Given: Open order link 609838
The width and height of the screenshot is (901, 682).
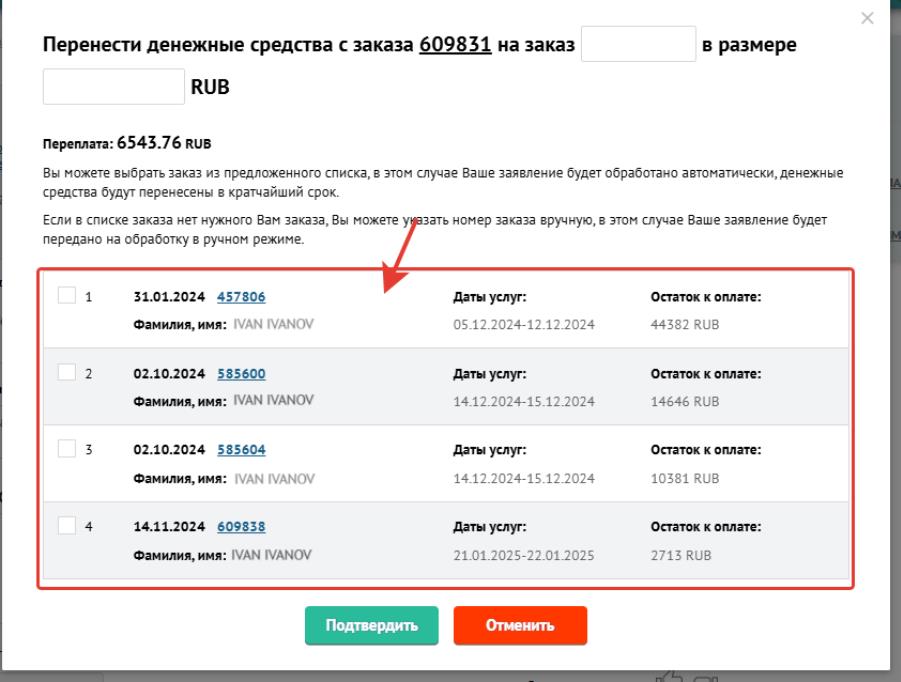Looking at the screenshot, I should (241, 526).
